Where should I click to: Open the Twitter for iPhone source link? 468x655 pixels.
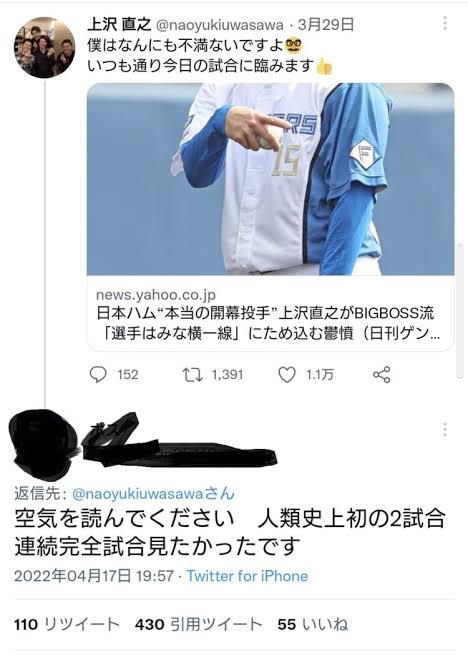click(x=247, y=576)
